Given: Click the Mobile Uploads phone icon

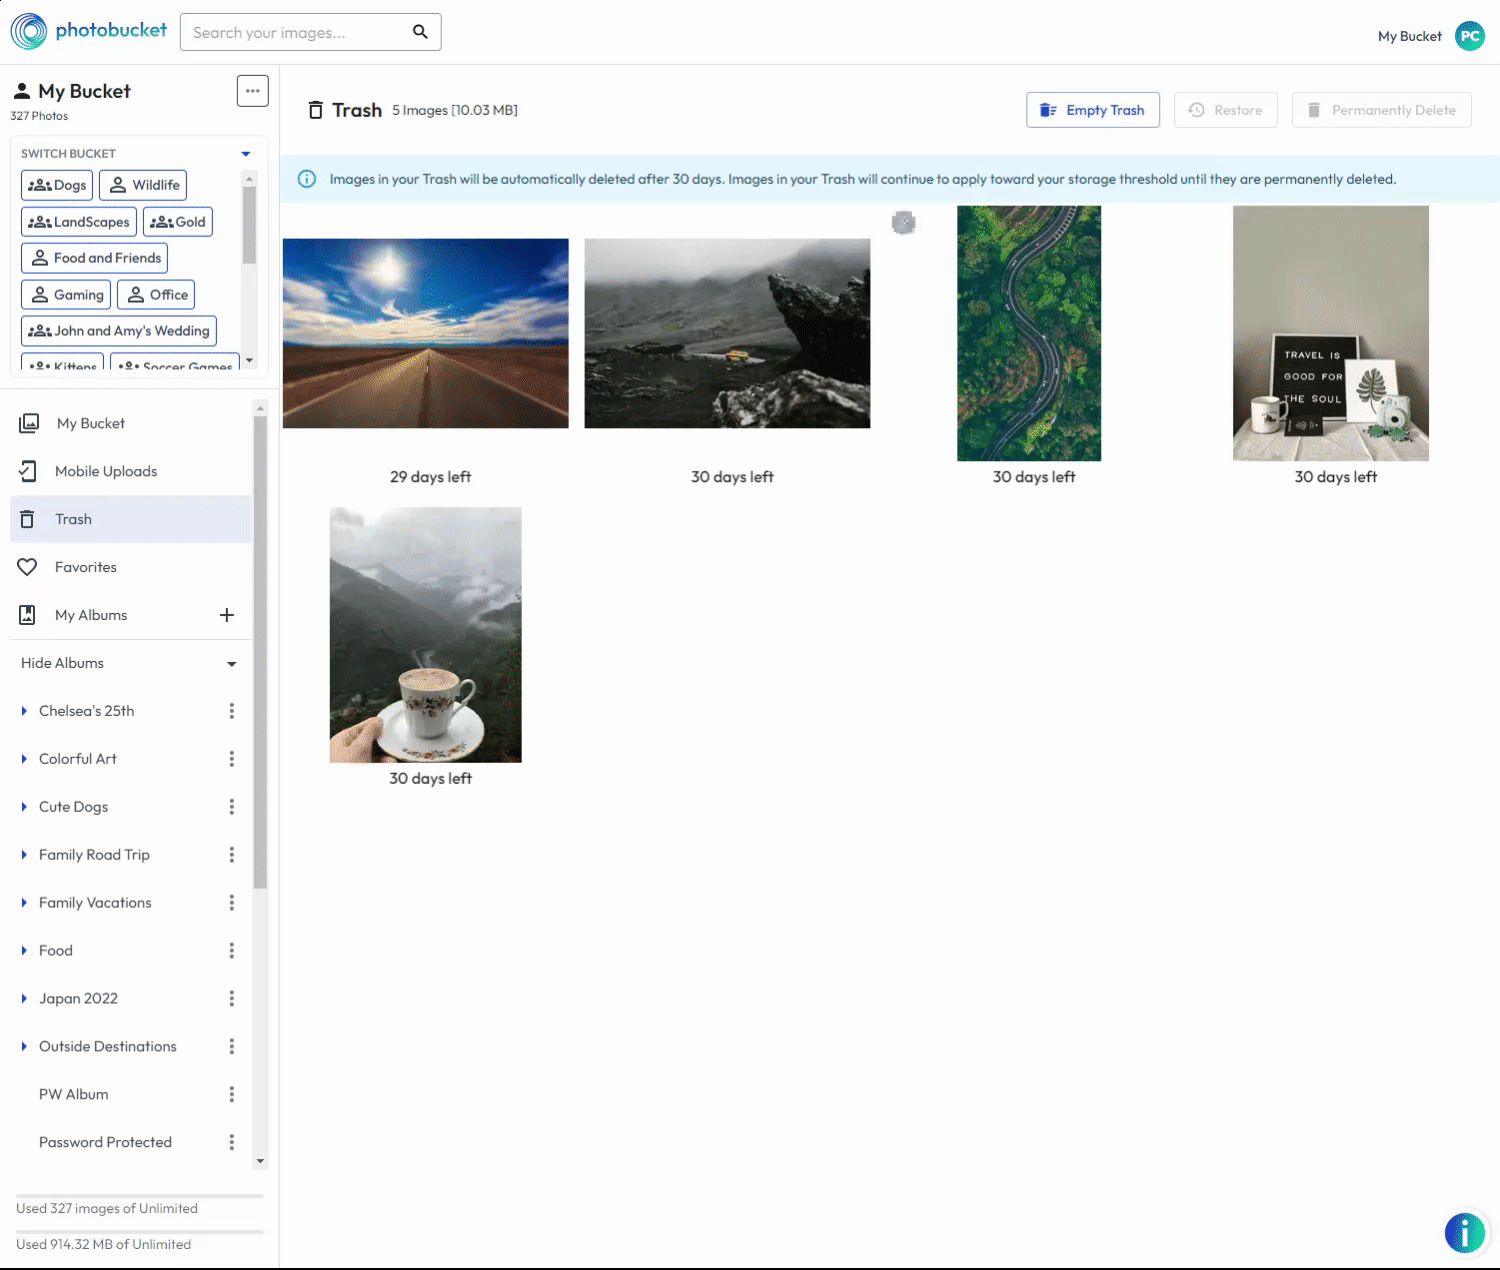Looking at the screenshot, I should 28,471.
